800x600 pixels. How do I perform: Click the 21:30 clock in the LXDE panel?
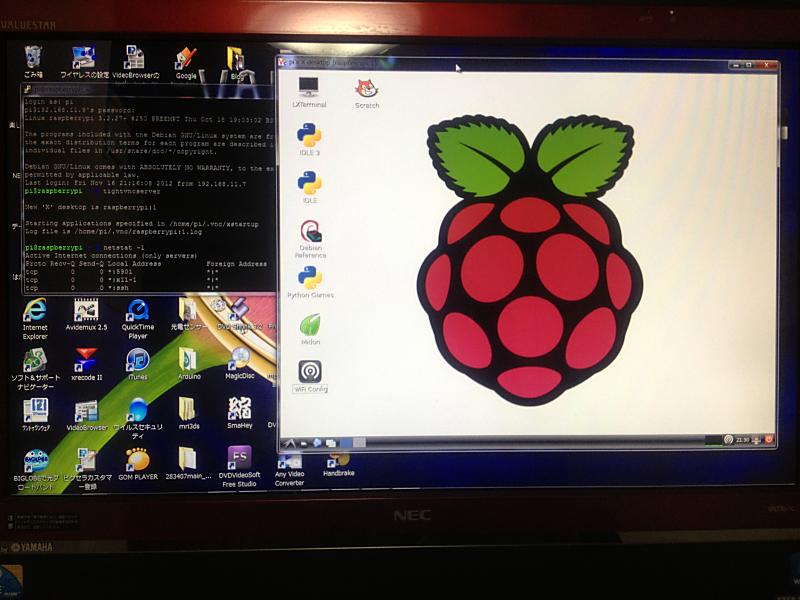point(743,440)
